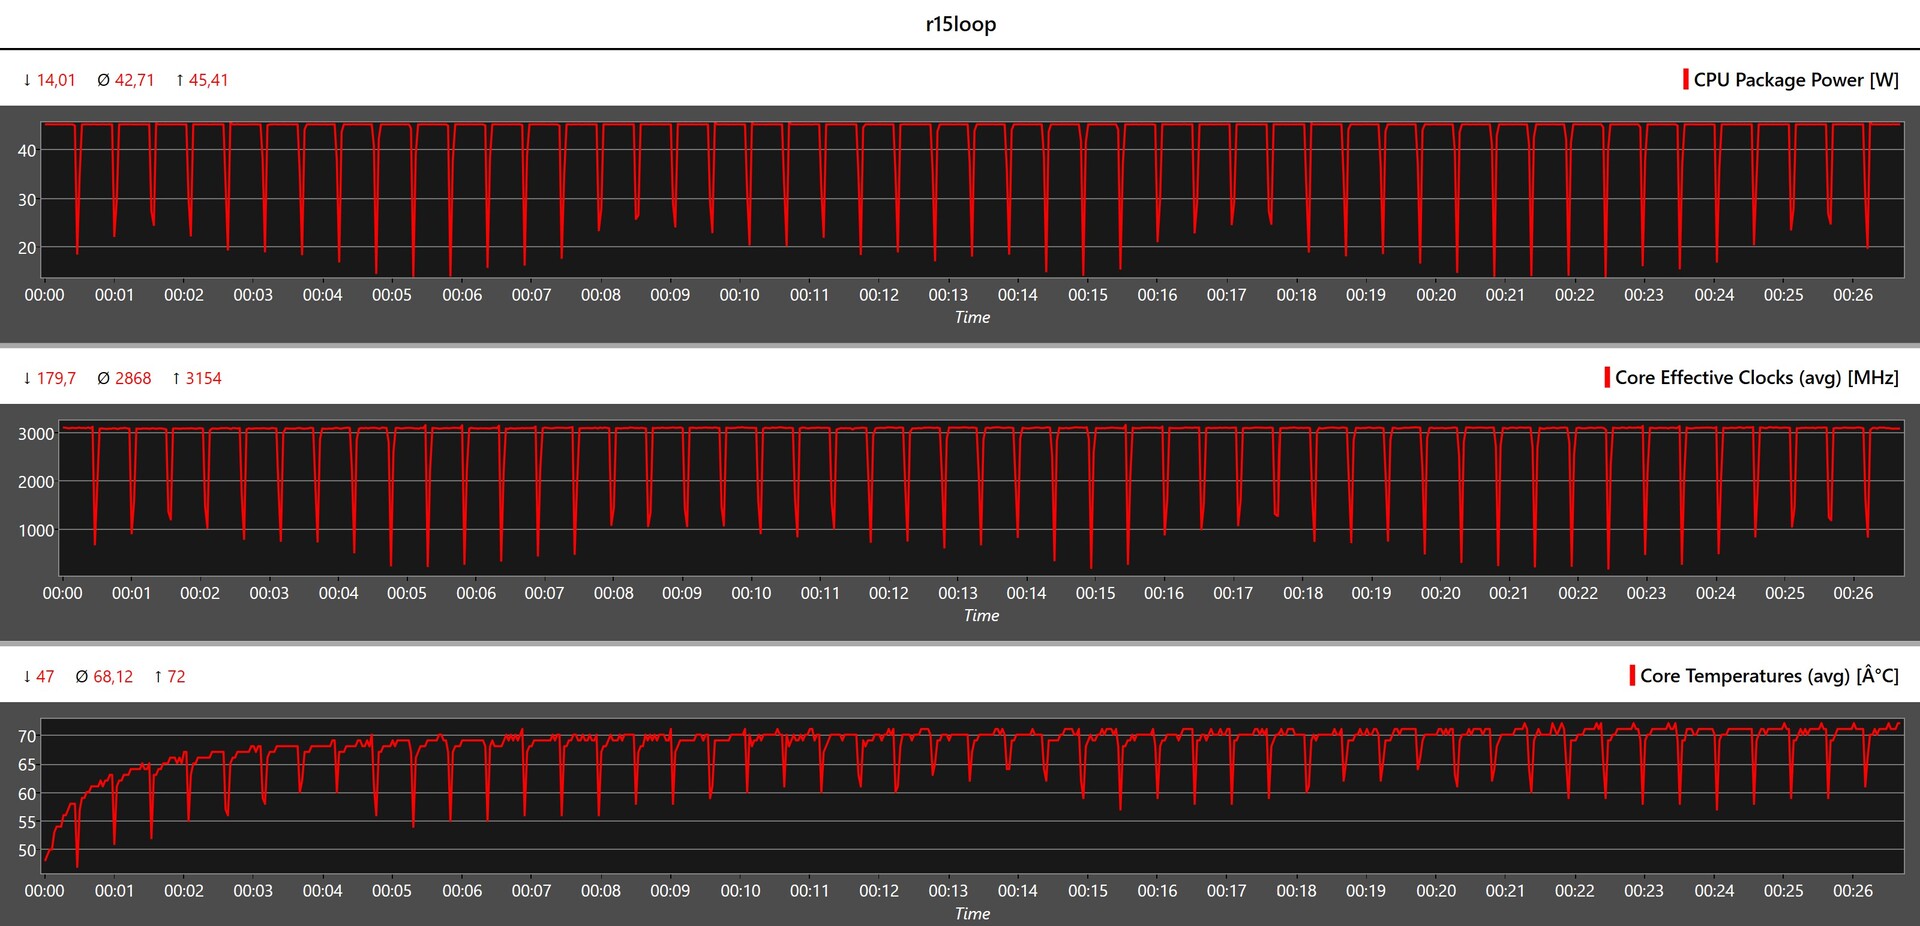The height and width of the screenshot is (926, 1920).
Task: Click the r15loop title at the top
Action: [960, 24]
